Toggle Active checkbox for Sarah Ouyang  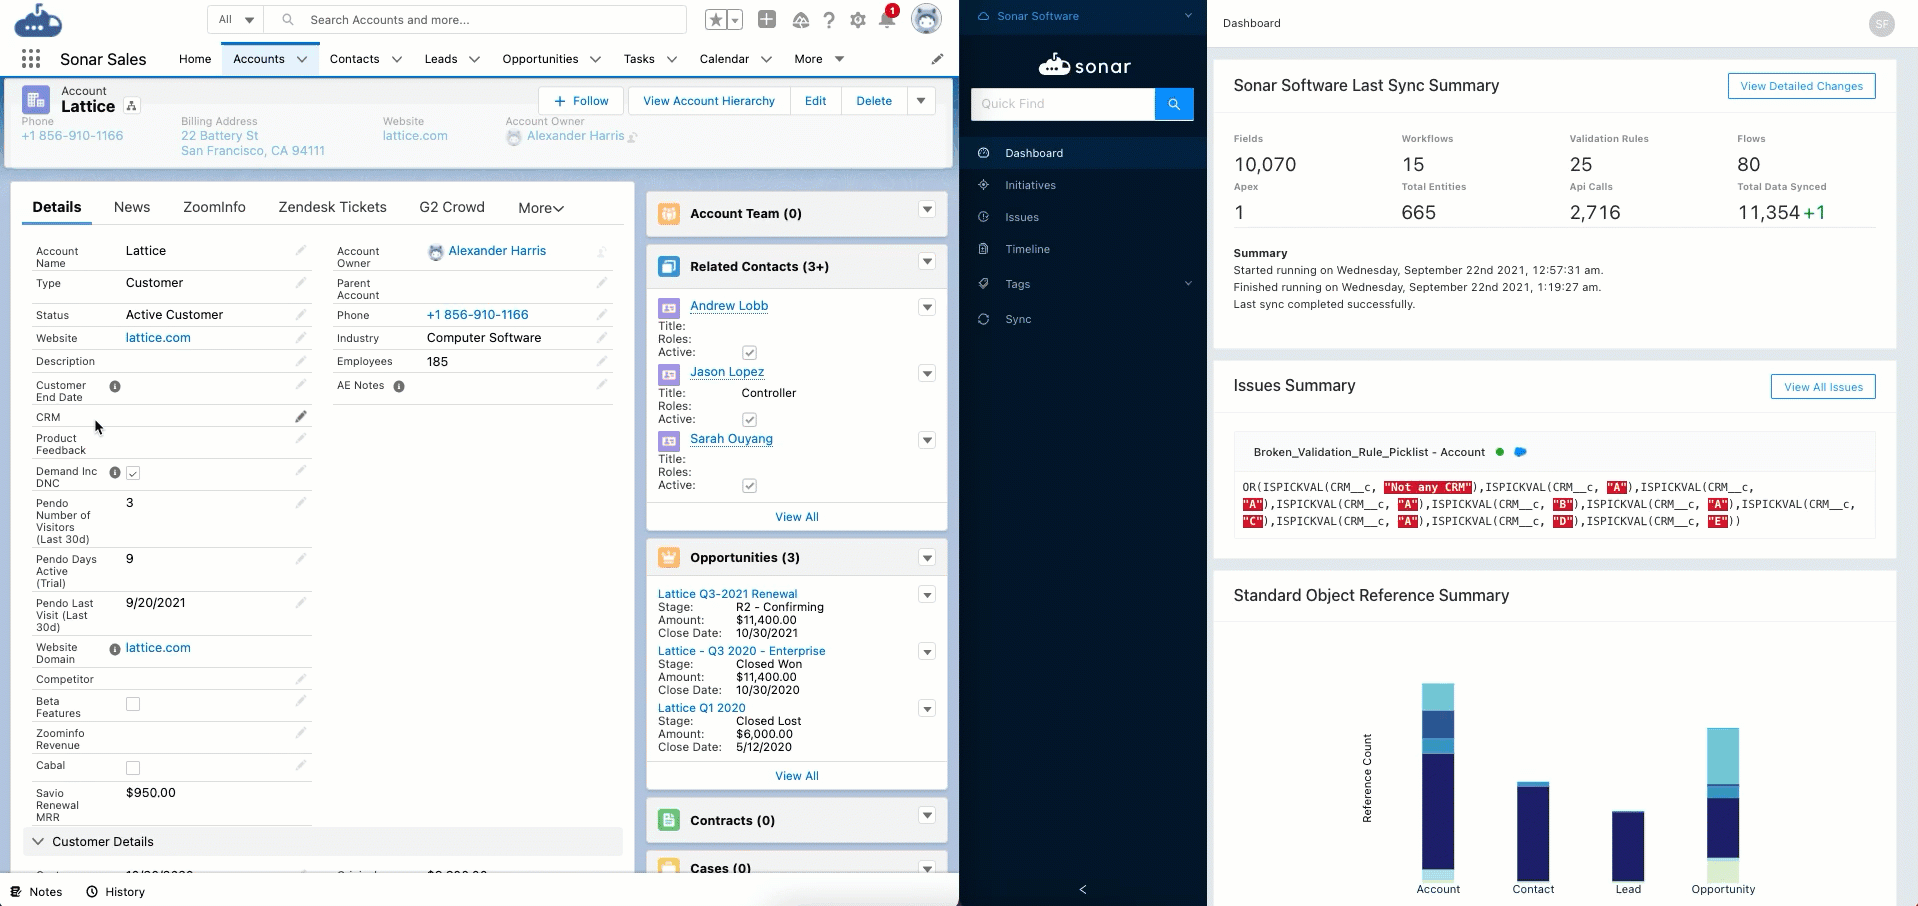[x=749, y=486]
